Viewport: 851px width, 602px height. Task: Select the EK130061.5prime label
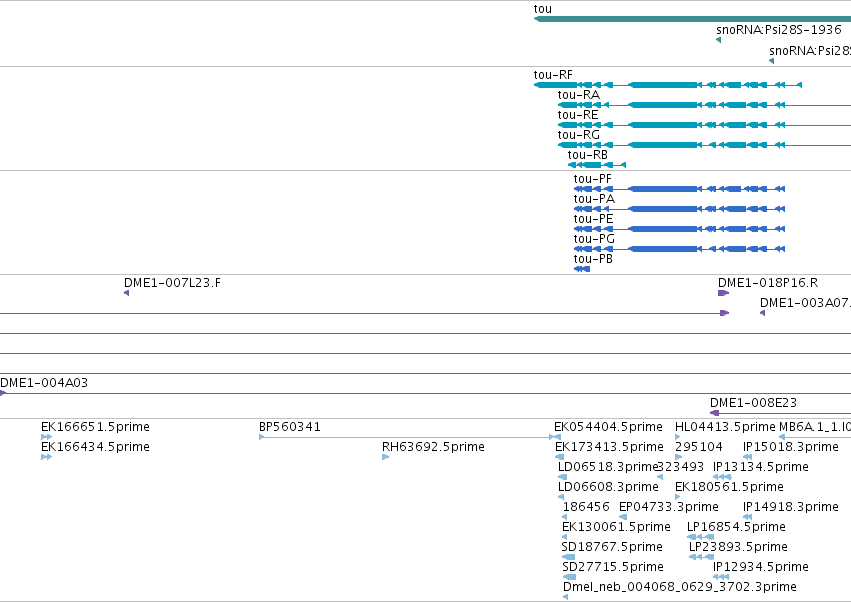(617, 528)
